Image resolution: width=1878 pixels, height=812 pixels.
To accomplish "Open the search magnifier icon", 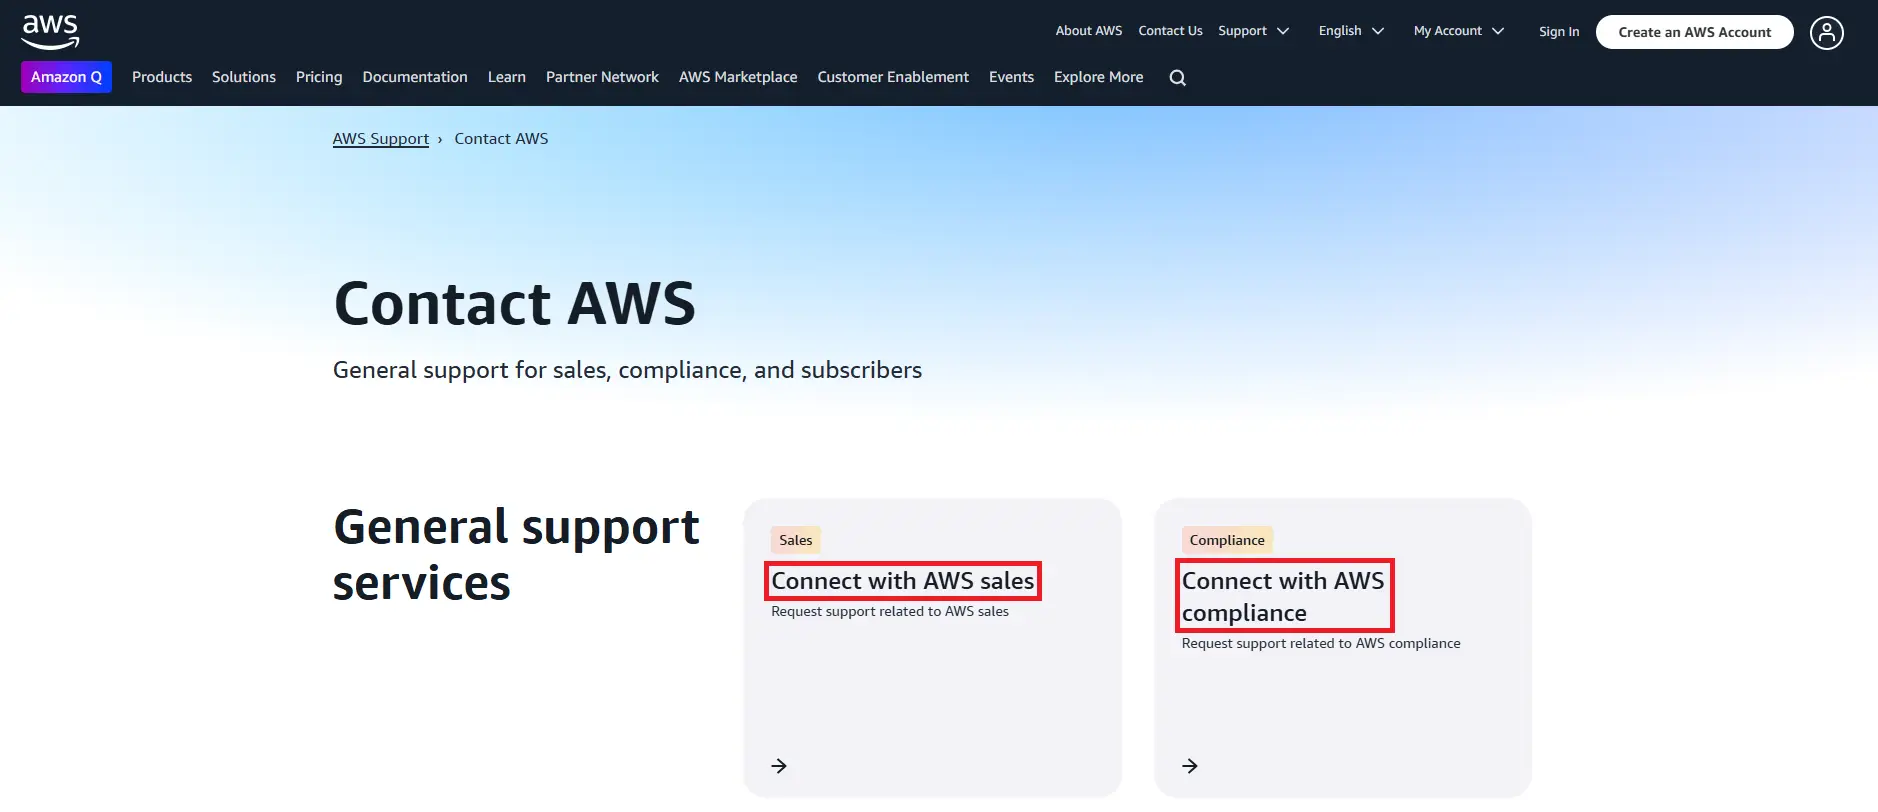I will 1178,78.
